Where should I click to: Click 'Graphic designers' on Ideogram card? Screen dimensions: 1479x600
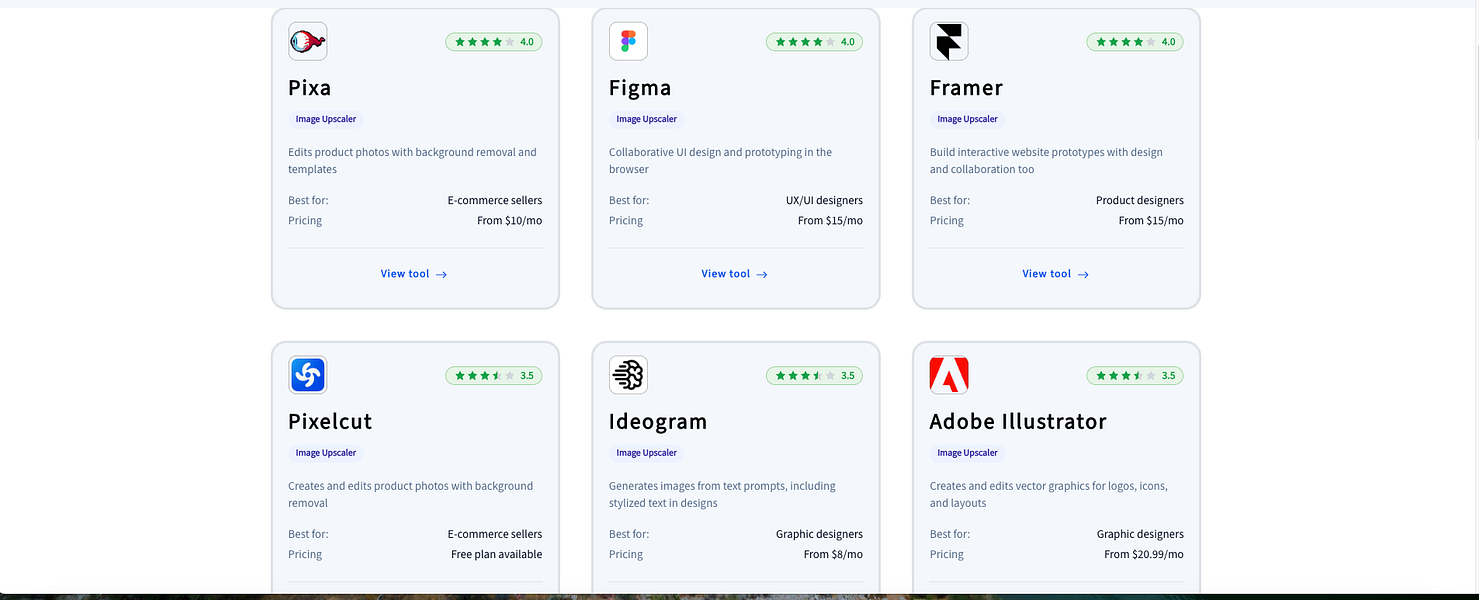(x=819, y=535)
